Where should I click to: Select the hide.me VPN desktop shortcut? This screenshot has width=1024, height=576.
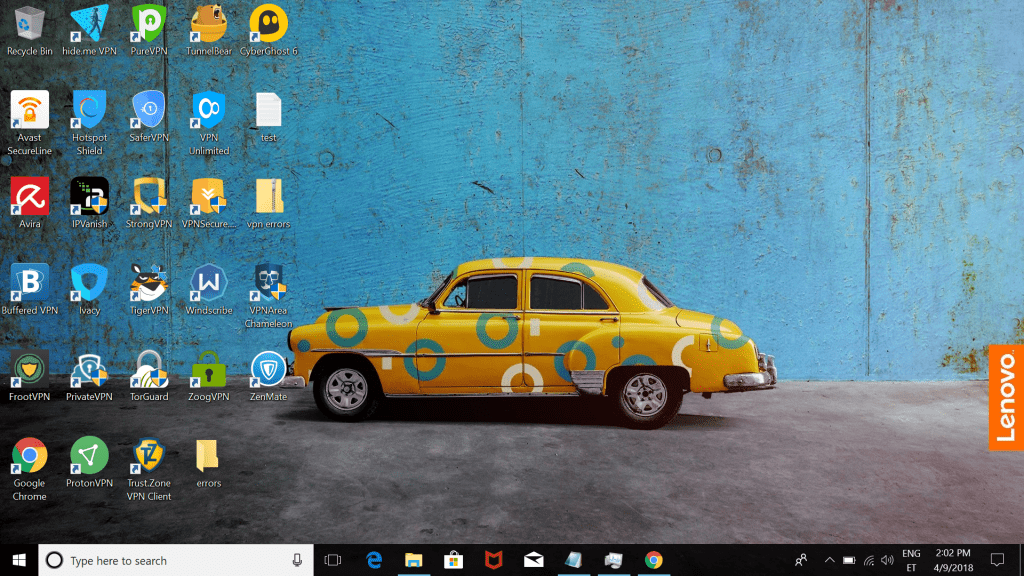click(x=89, y=31)
